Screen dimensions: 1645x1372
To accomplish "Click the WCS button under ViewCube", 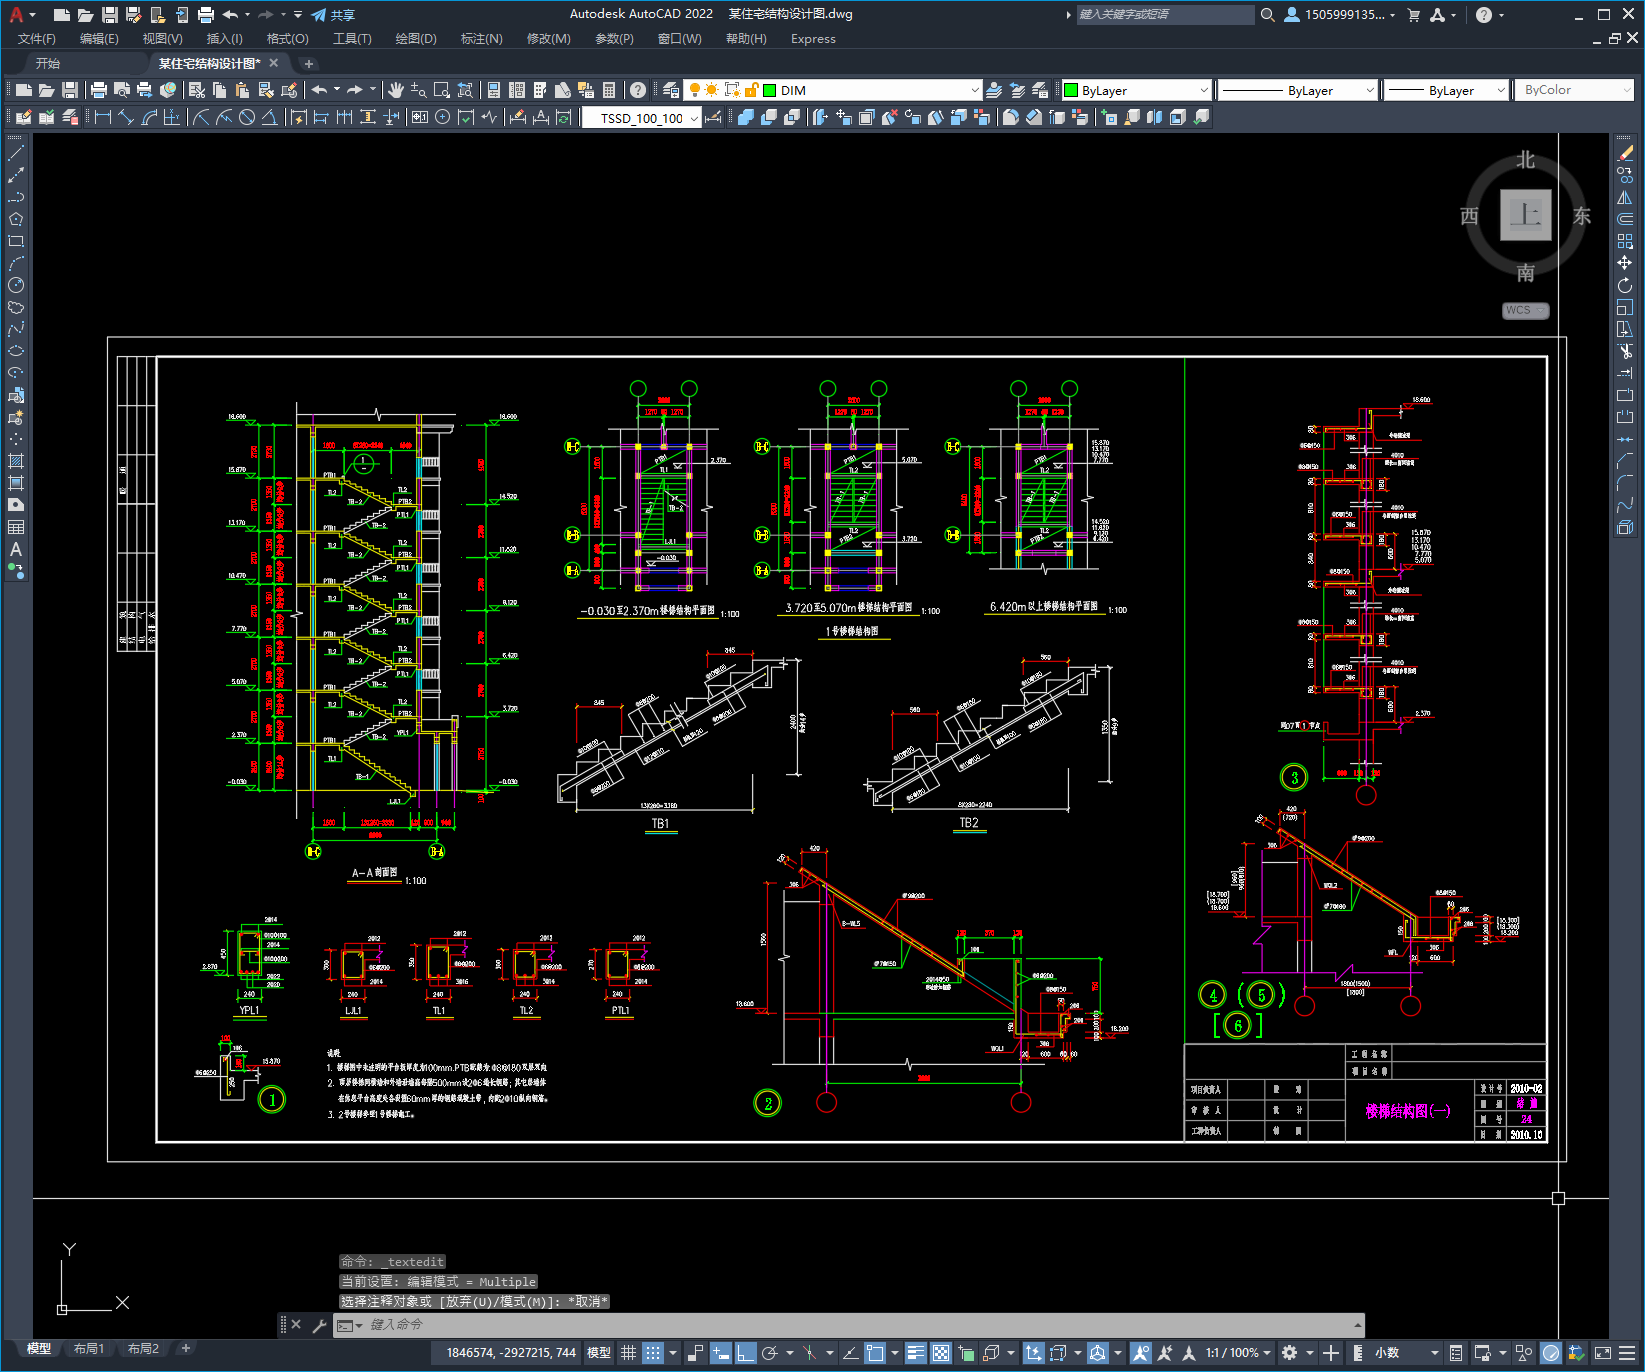I will 1525,310.
